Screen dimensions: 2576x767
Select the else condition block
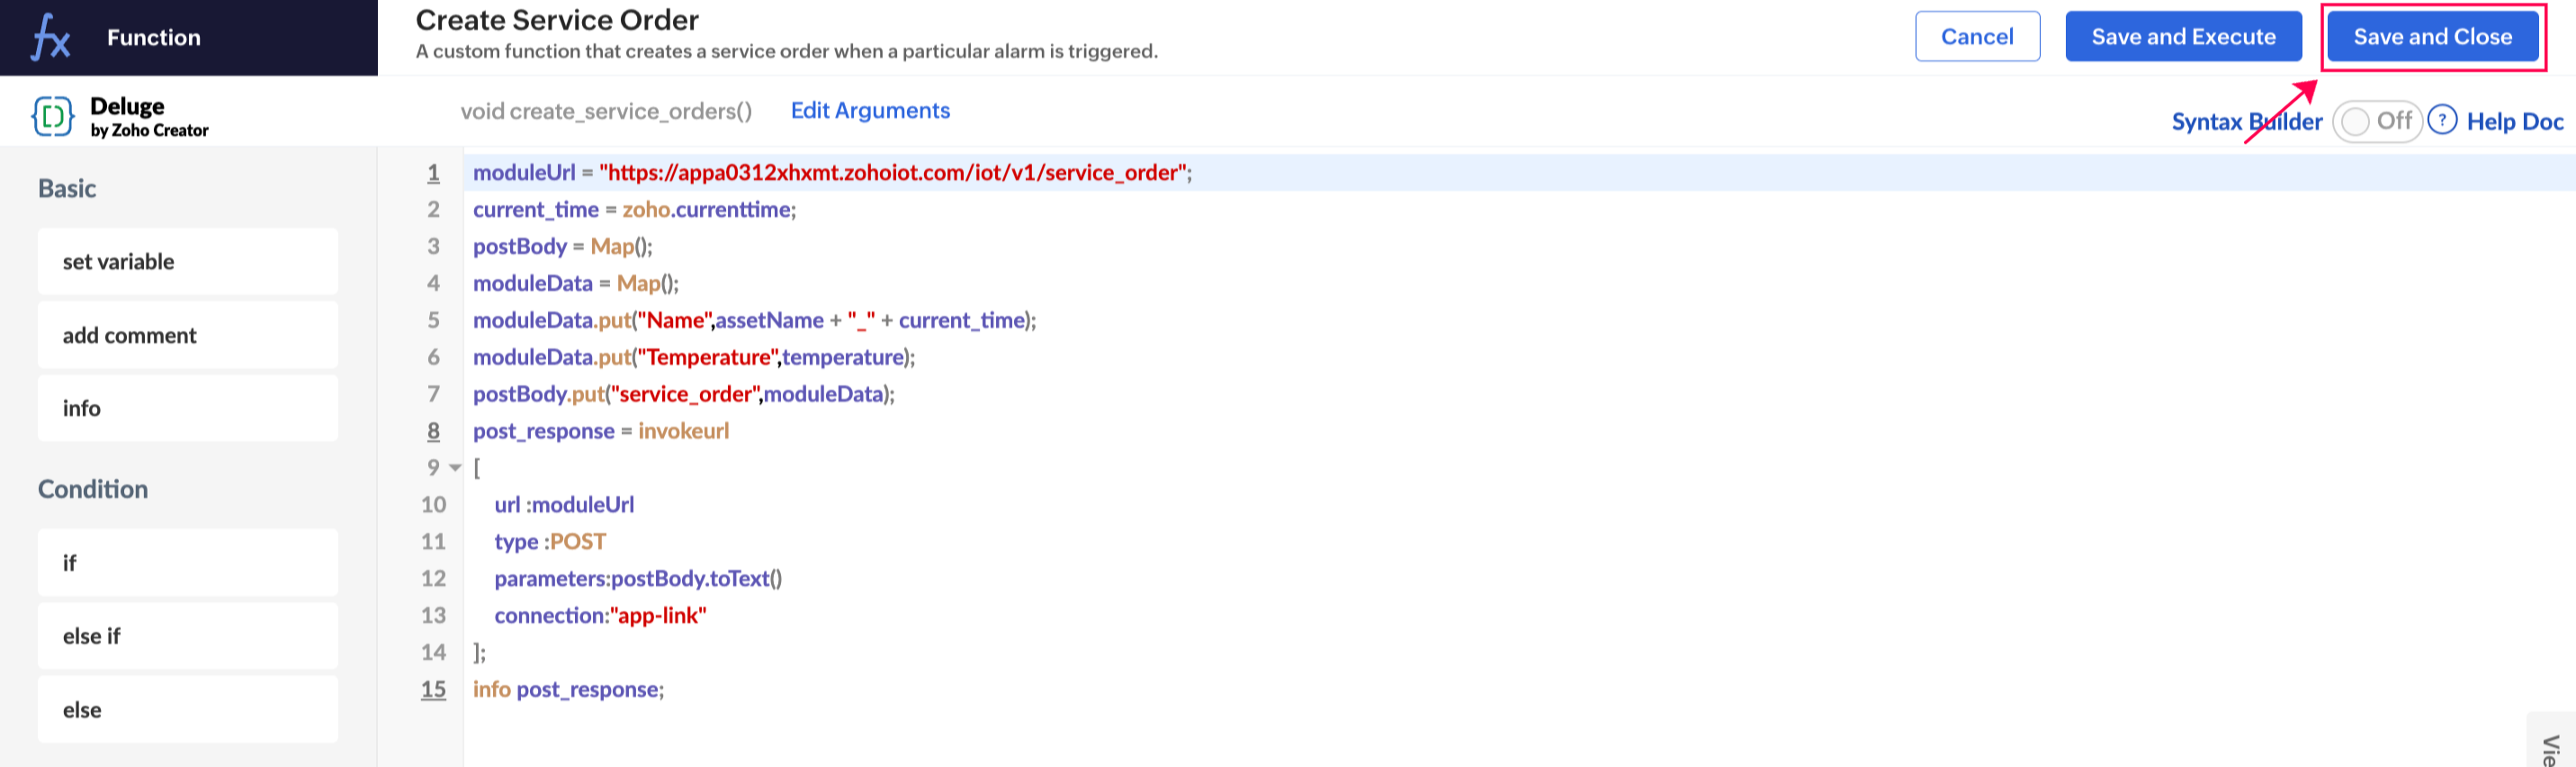click(188, 709)
